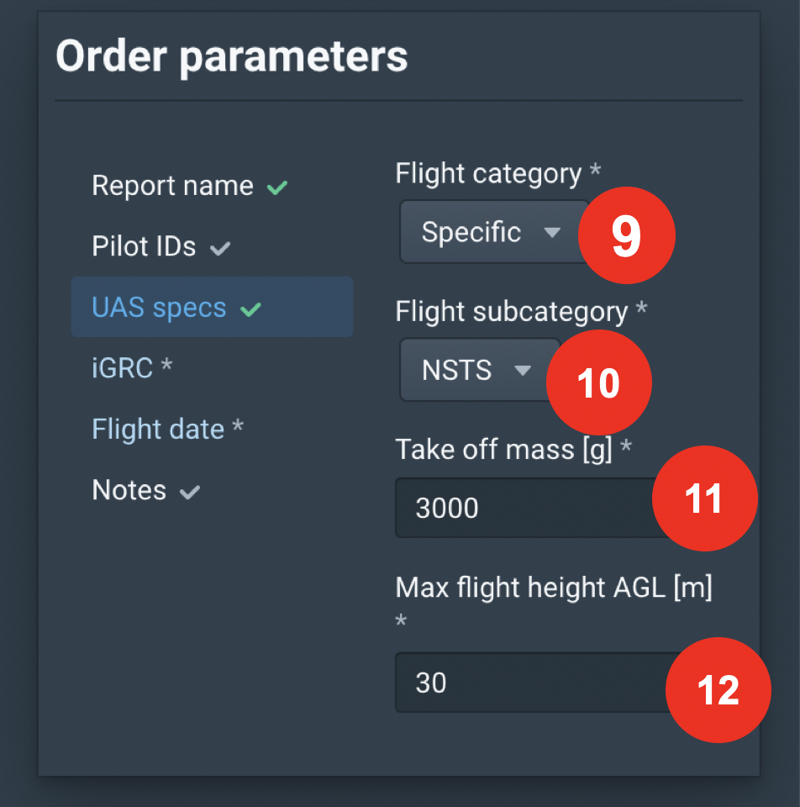The width and height of the screenshot is (800, 807).
Task: Open the Flight category dropdown
Action: (x=490, y=232)
